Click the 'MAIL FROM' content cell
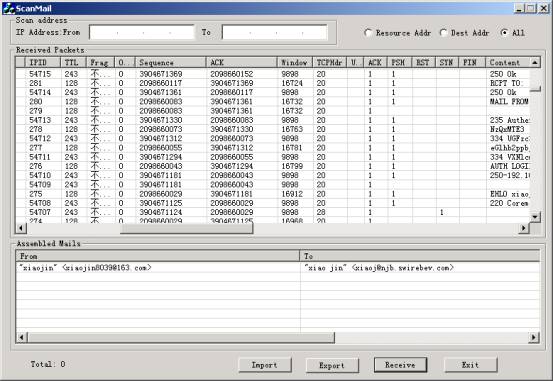The width and height of the screenshot is (553, 381). [508, 101]
